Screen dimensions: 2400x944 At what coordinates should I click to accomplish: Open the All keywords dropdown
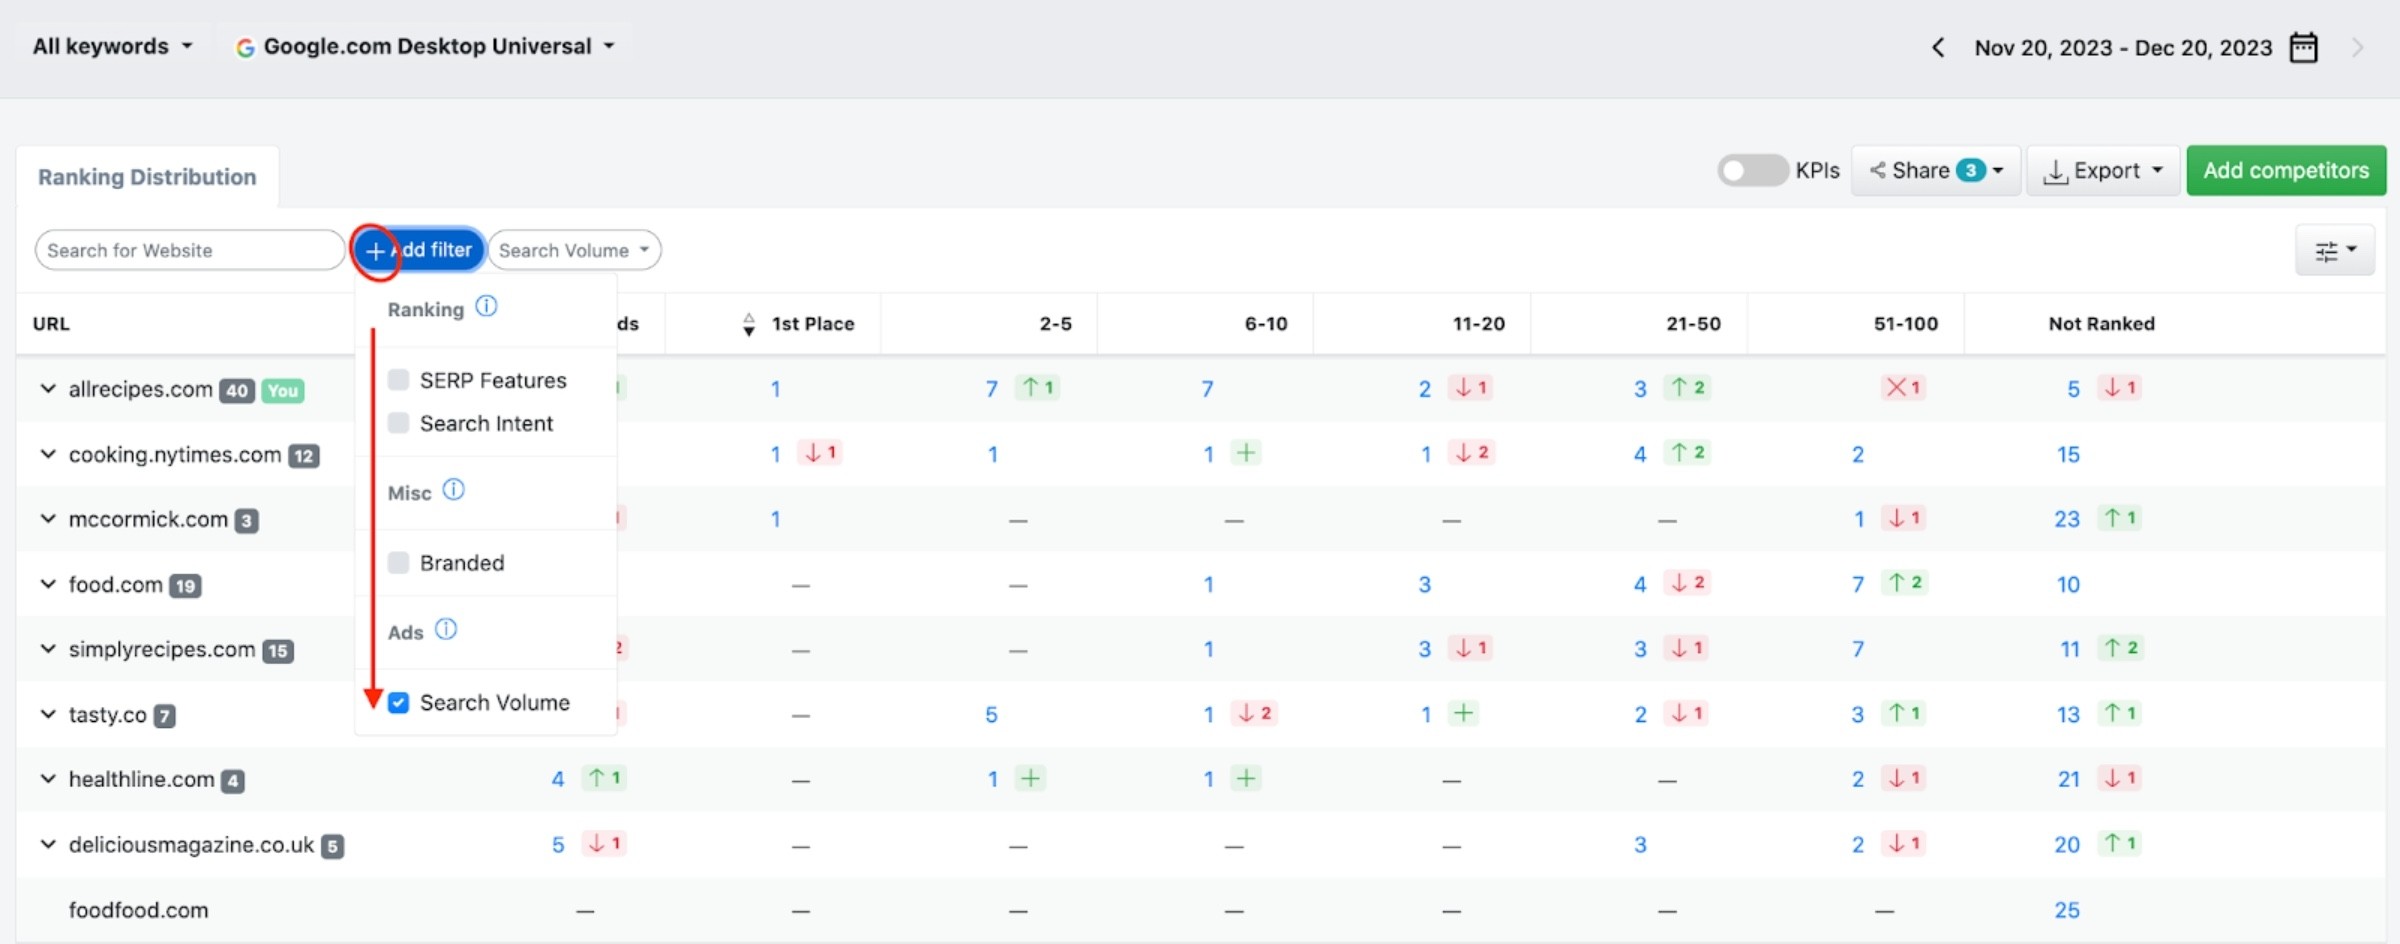pyautogui.click(x=112, y=46)
